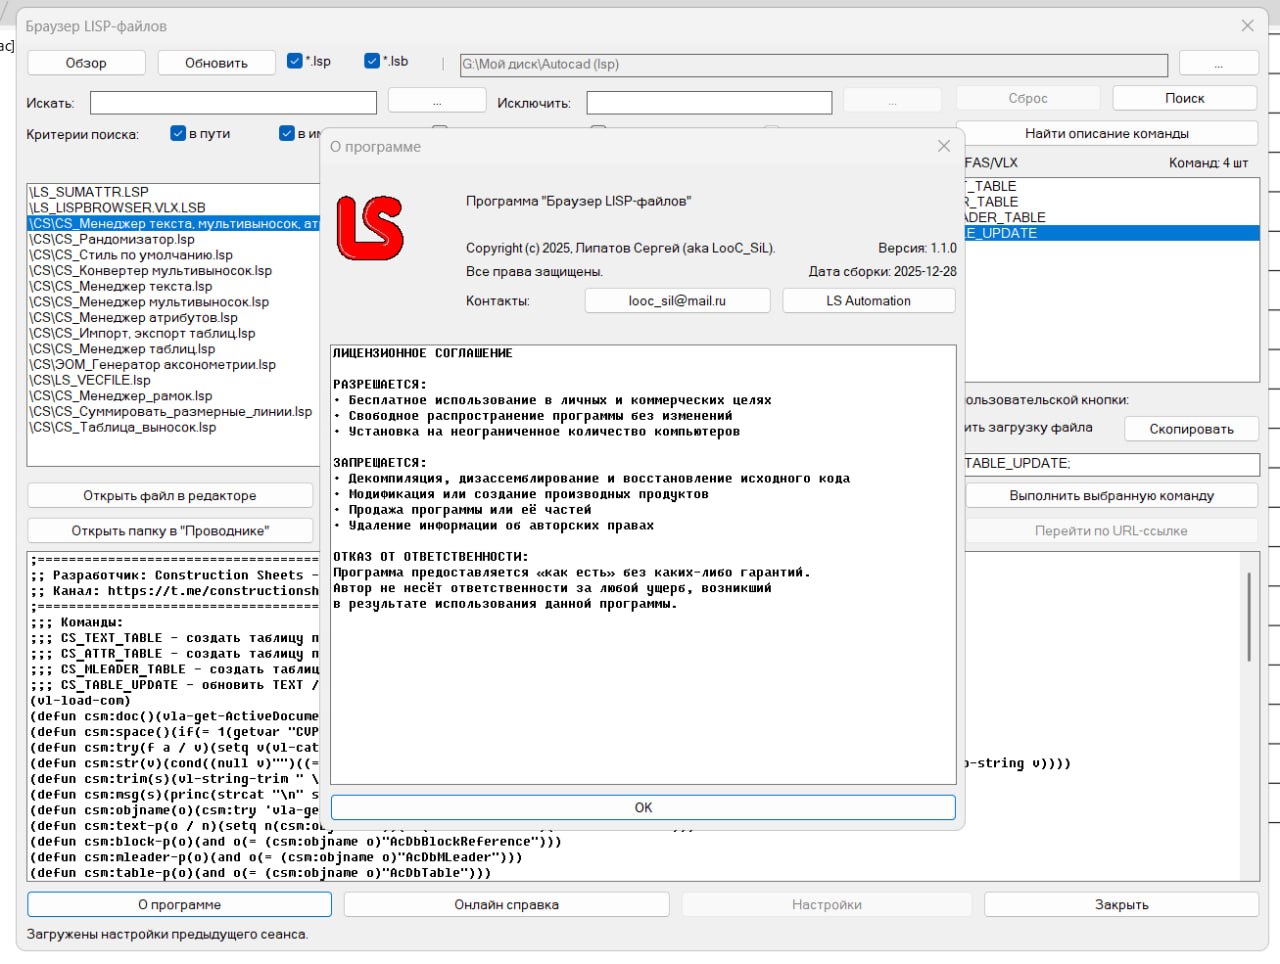Open the LS Automation contact link
This screenshot has height=964, width=1280.
[x=868, y=301]
